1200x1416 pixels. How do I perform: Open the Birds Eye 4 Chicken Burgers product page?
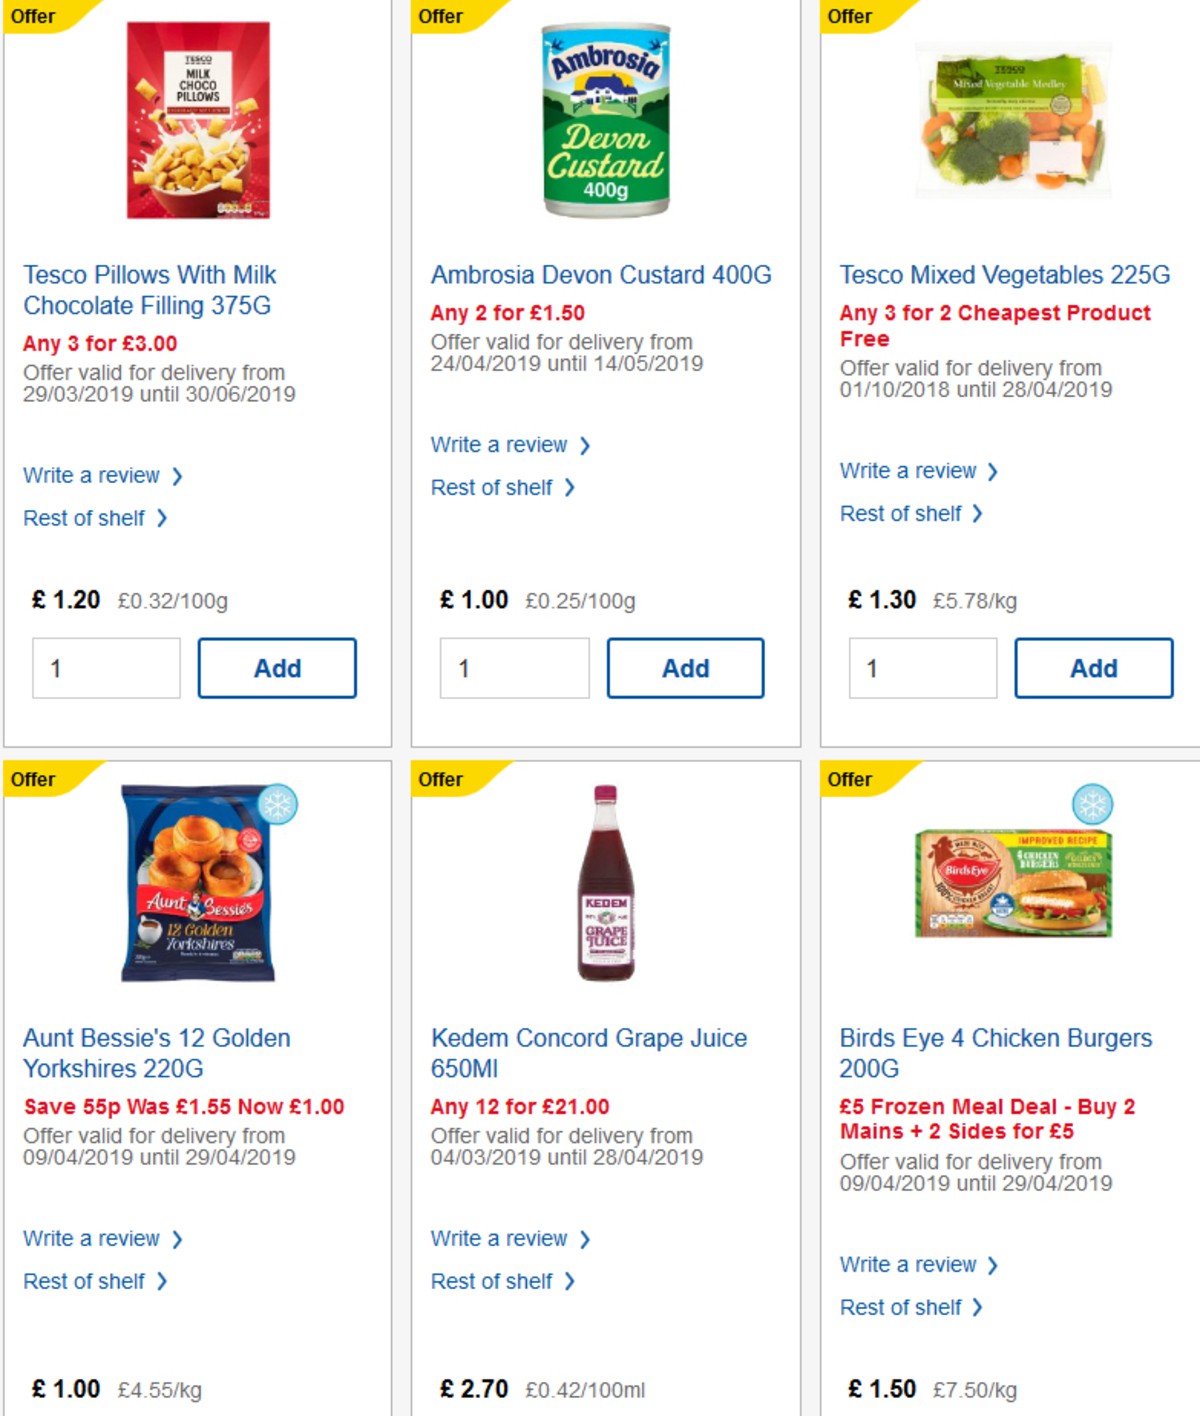pos(996,1053)
